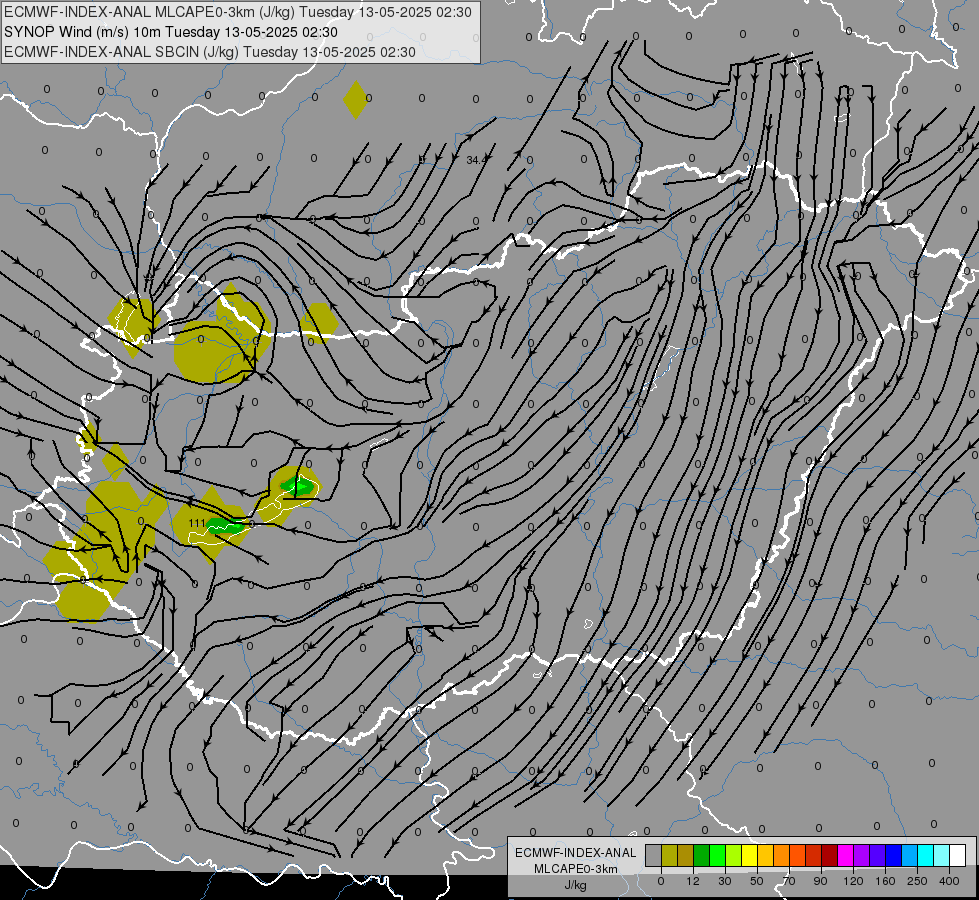This screenshot has width=979, height=900.
Task: Click the legend tick label 90
Action: tap(820, 881)
